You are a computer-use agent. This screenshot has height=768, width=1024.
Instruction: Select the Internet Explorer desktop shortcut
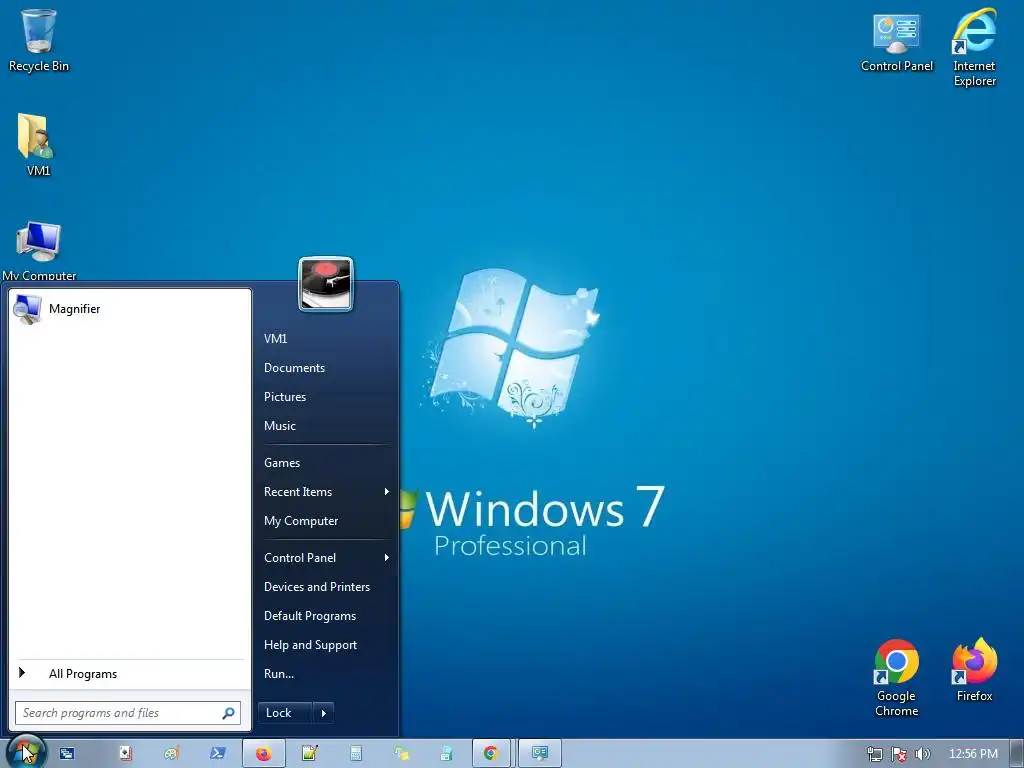974,47
